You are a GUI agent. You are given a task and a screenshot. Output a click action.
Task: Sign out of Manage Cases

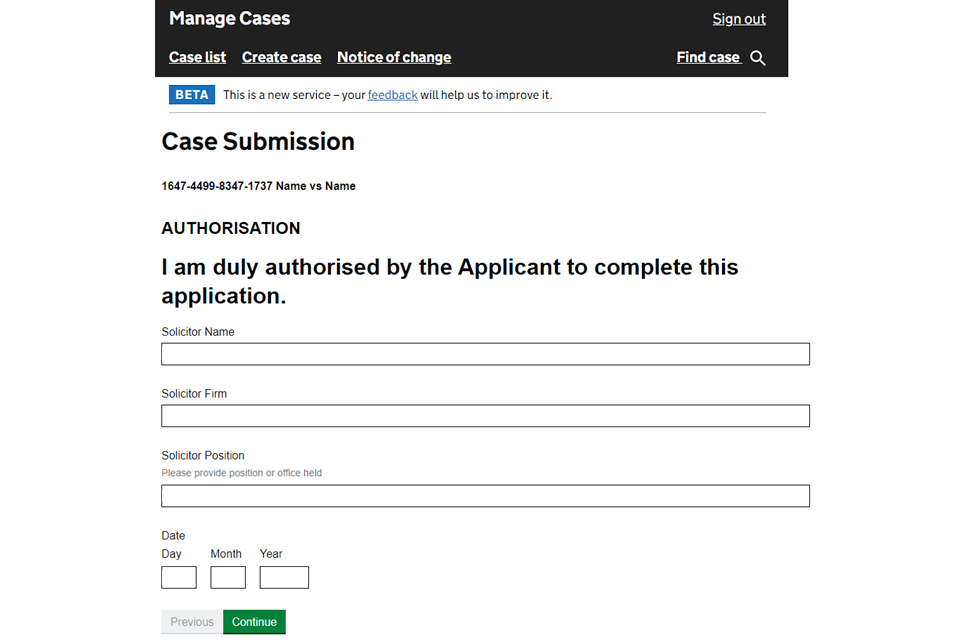[x=739, y=19]
